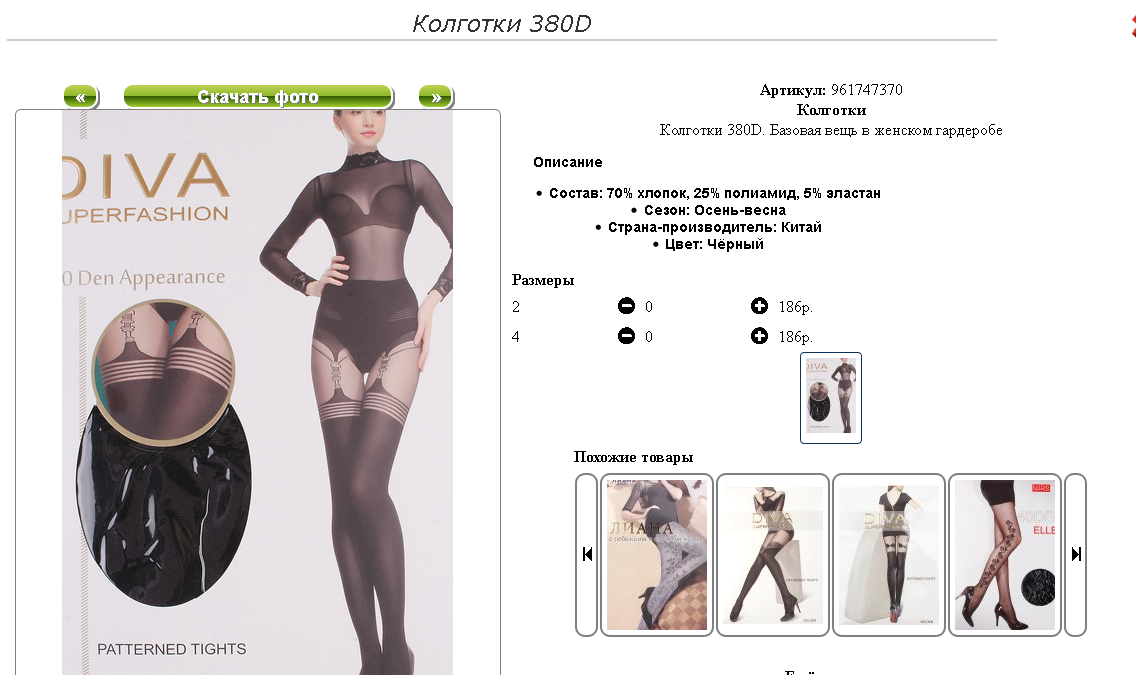Decrease quantity for size 4
Screen dimensions: 1136x675
point(626,335)
